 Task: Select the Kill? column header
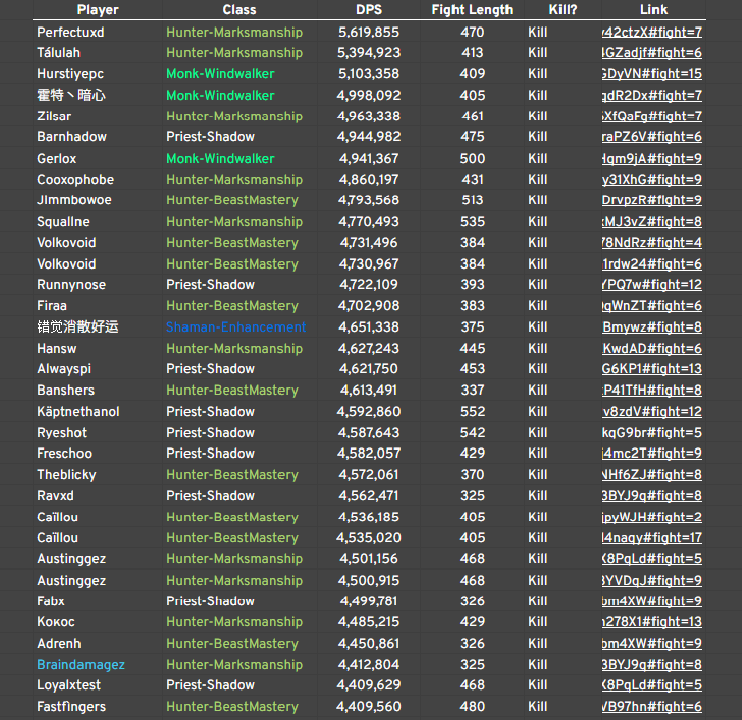(563, 9)
